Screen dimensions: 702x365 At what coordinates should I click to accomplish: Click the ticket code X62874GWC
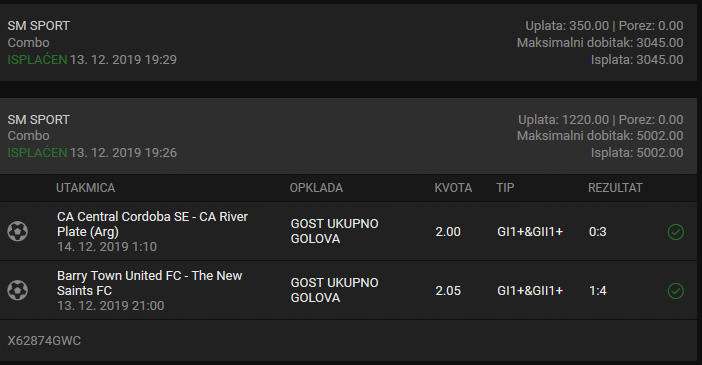44,341
